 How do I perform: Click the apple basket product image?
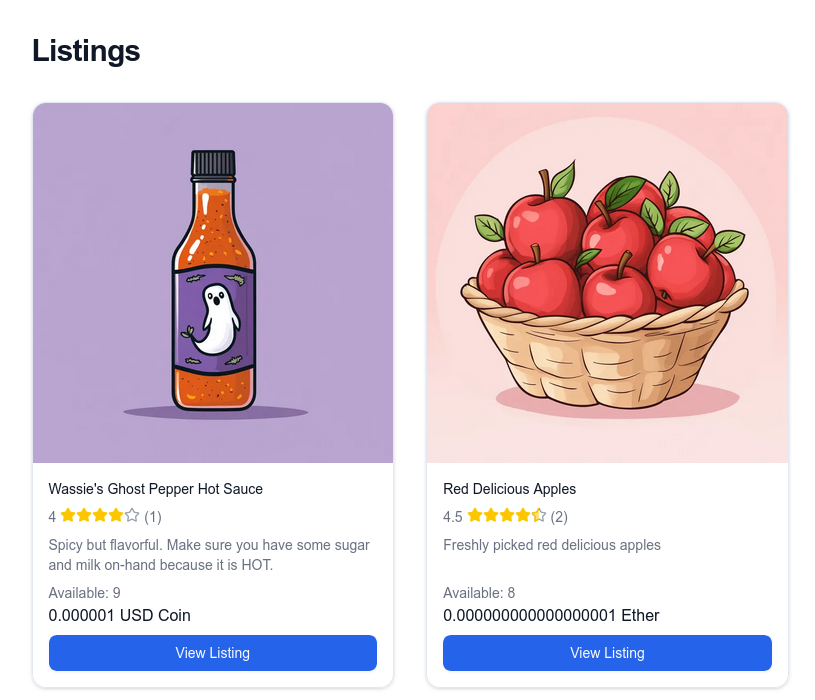pos(606,283)
